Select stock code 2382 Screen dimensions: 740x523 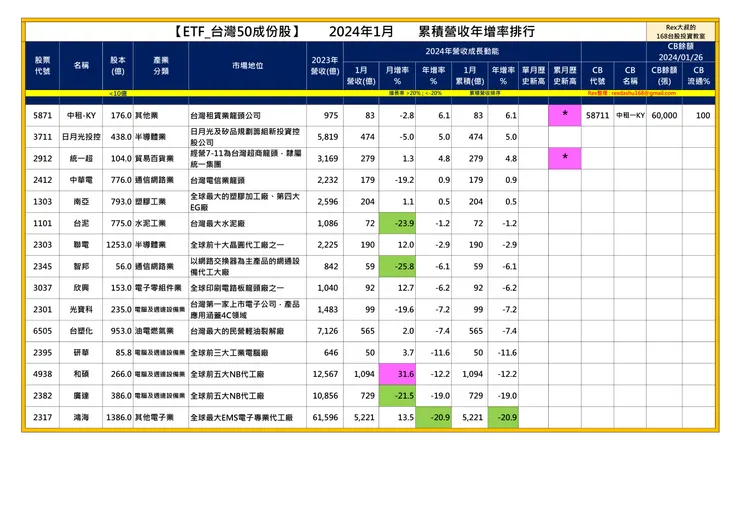pos(42,396)
